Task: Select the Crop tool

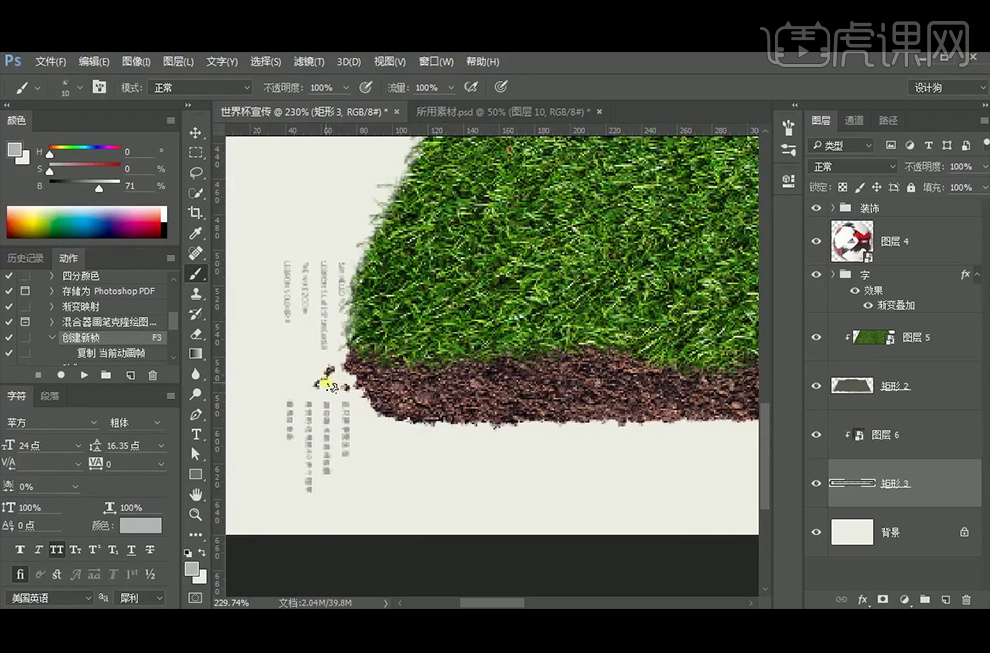Action: click(196, 213)
